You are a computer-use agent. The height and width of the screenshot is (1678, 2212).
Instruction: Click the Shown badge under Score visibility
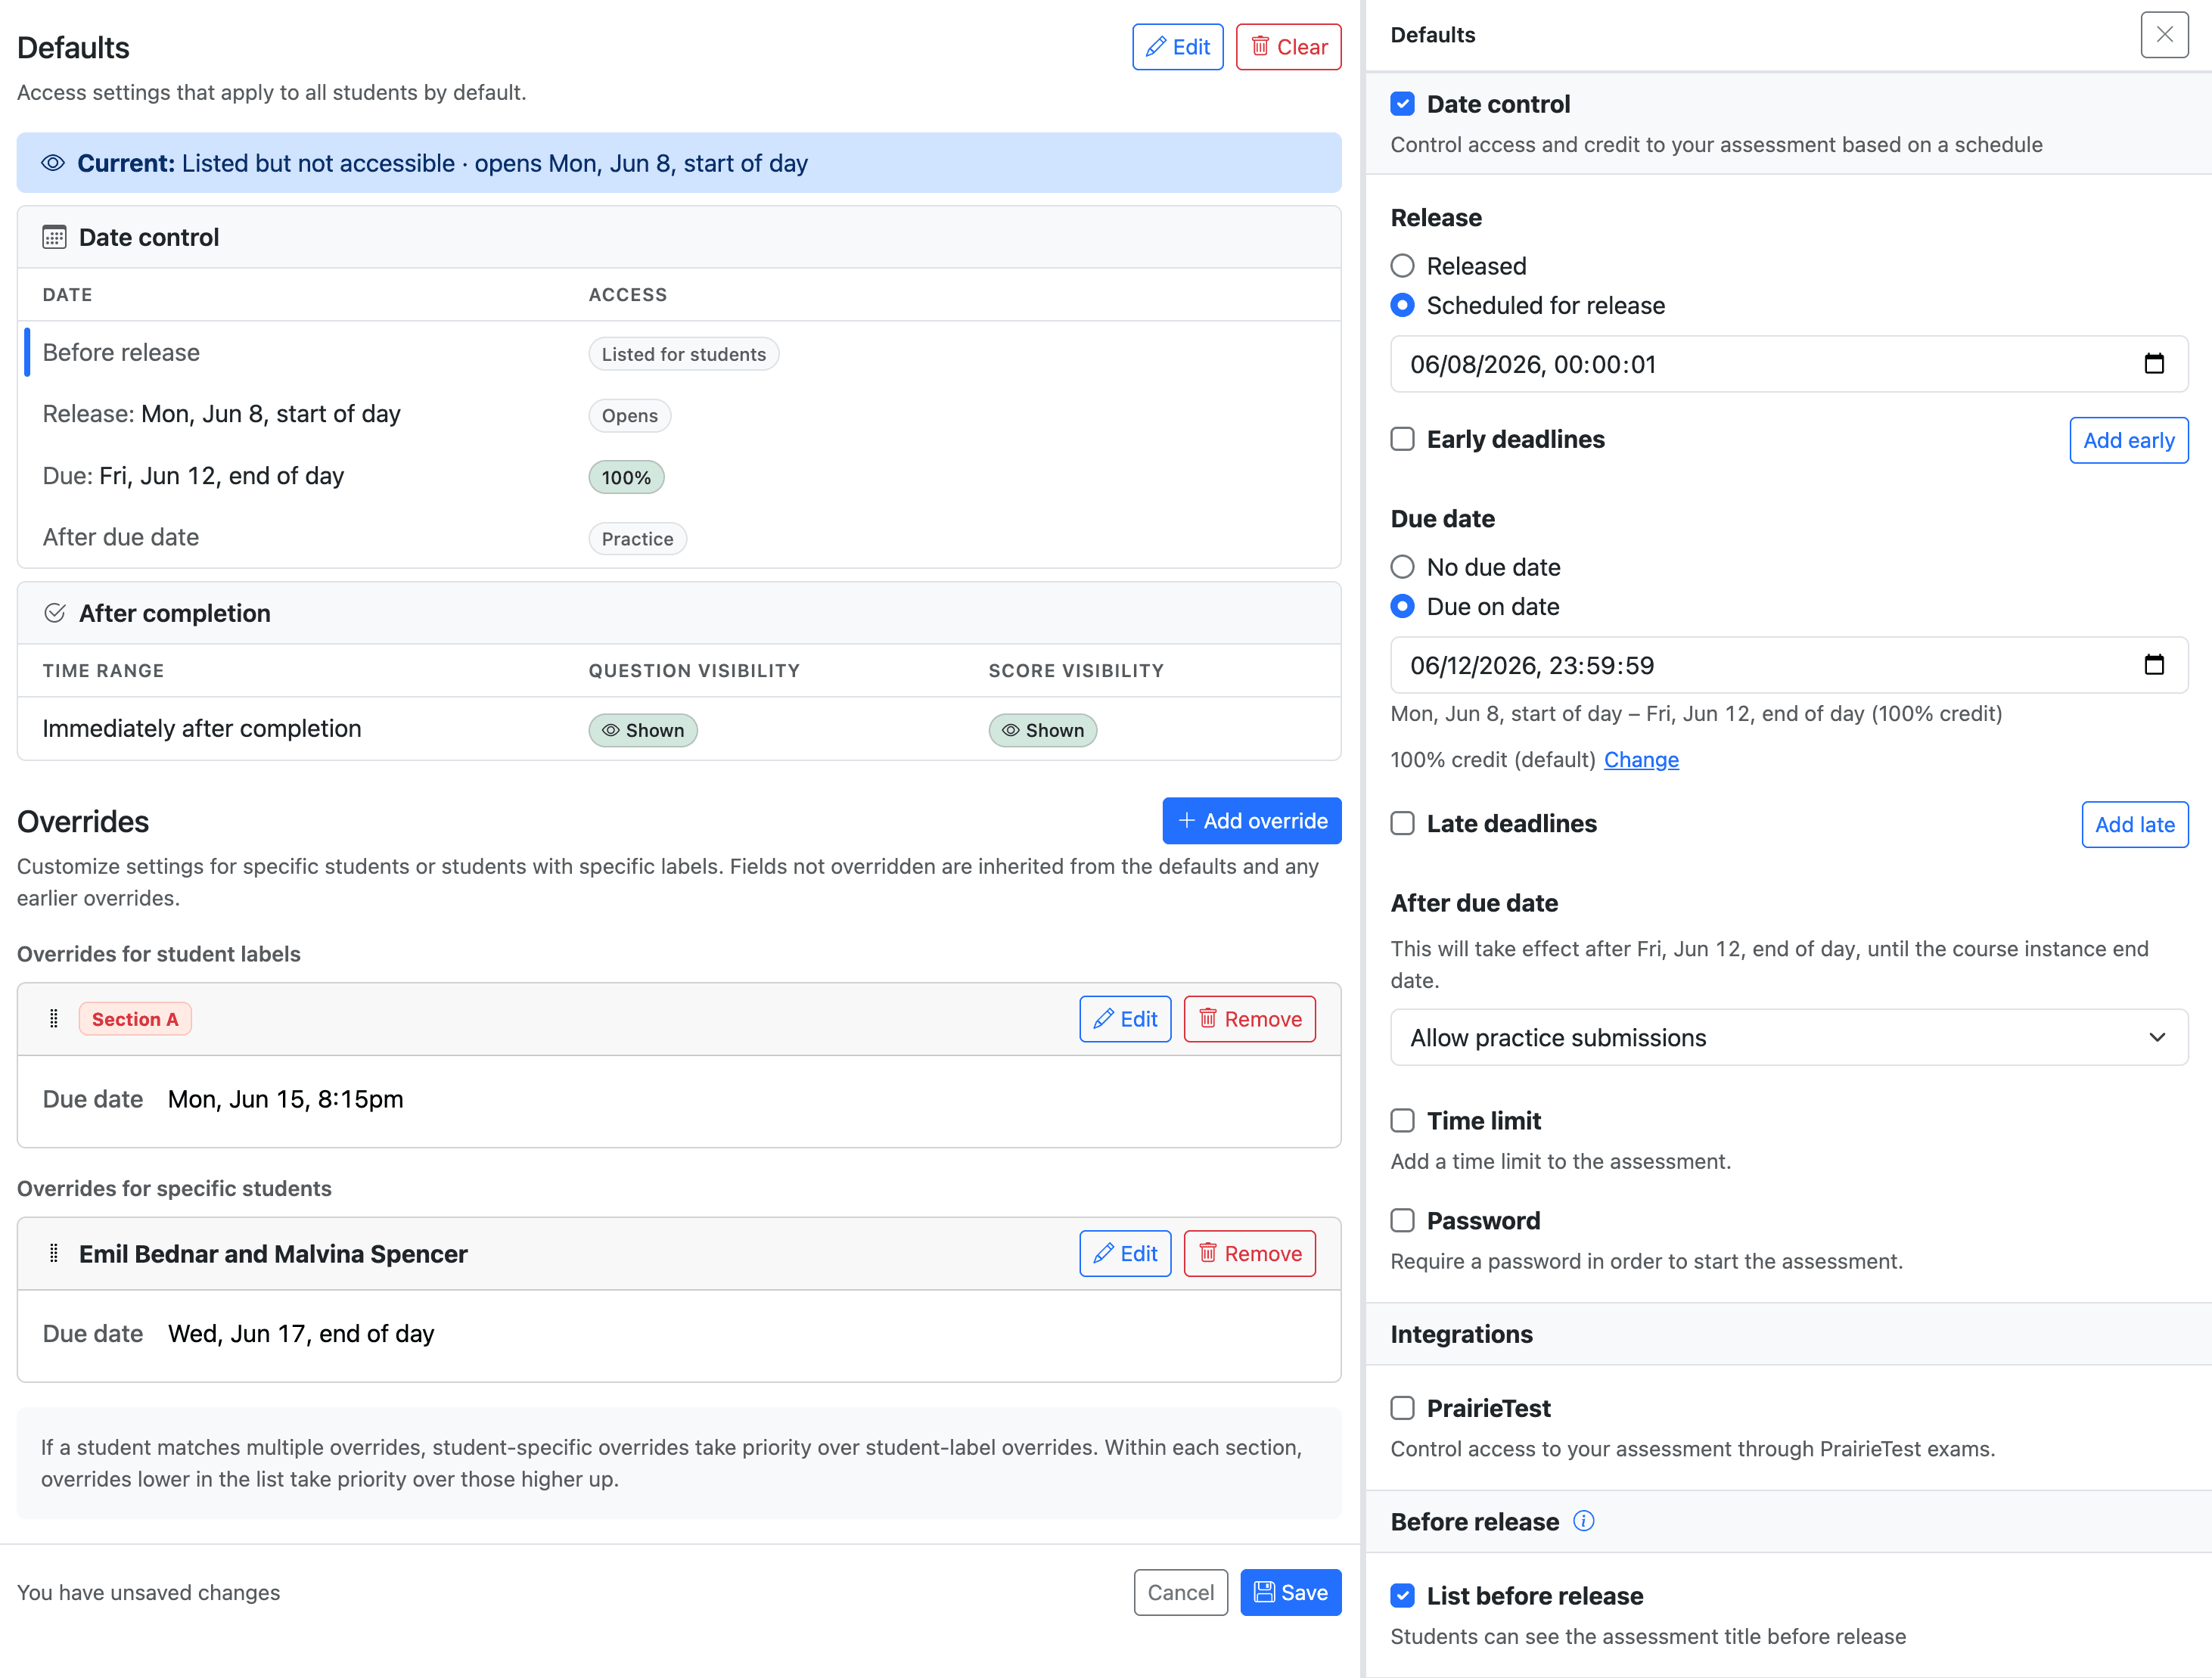coord(1043,730)
